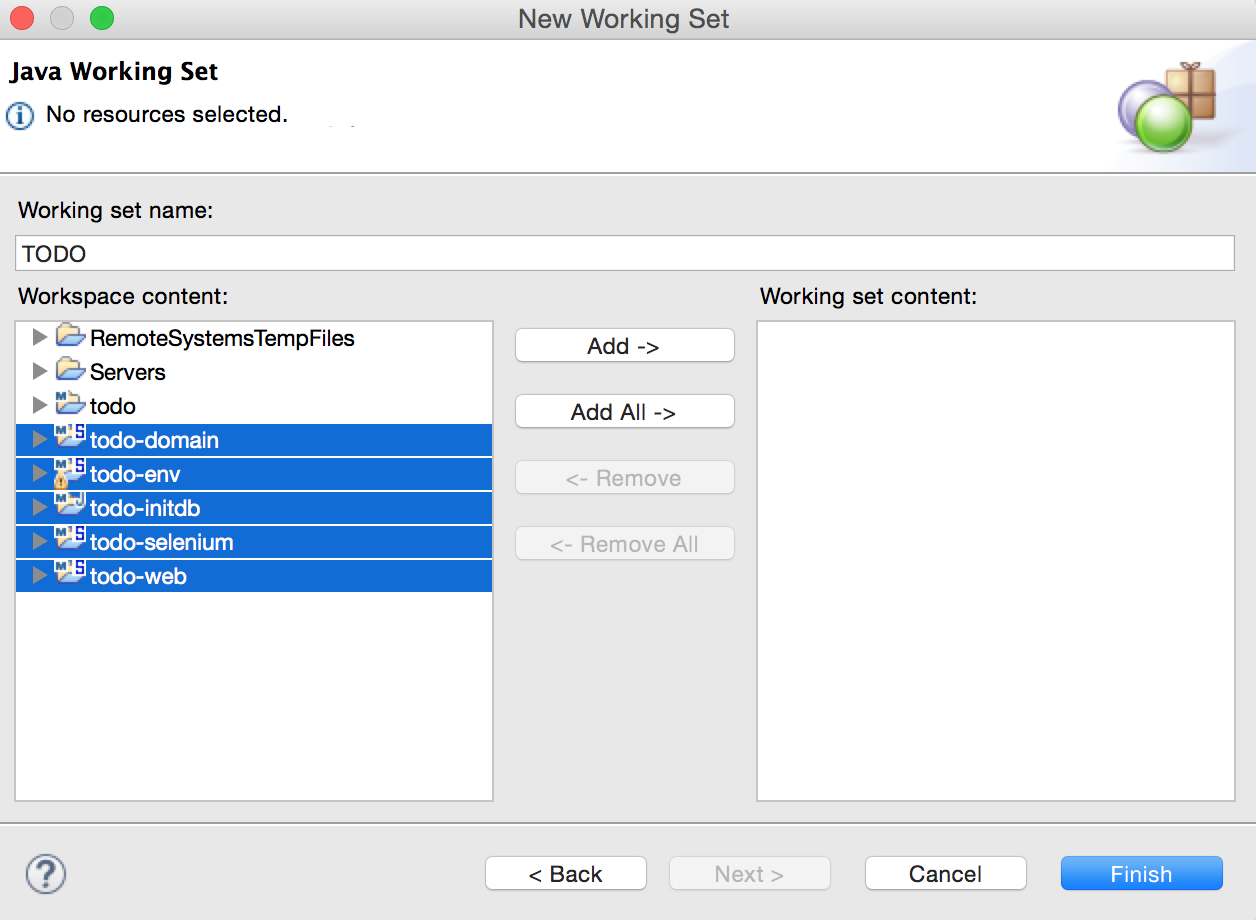
Task: Click the todo-selenium project icon
Action: [x=68, y=542]
